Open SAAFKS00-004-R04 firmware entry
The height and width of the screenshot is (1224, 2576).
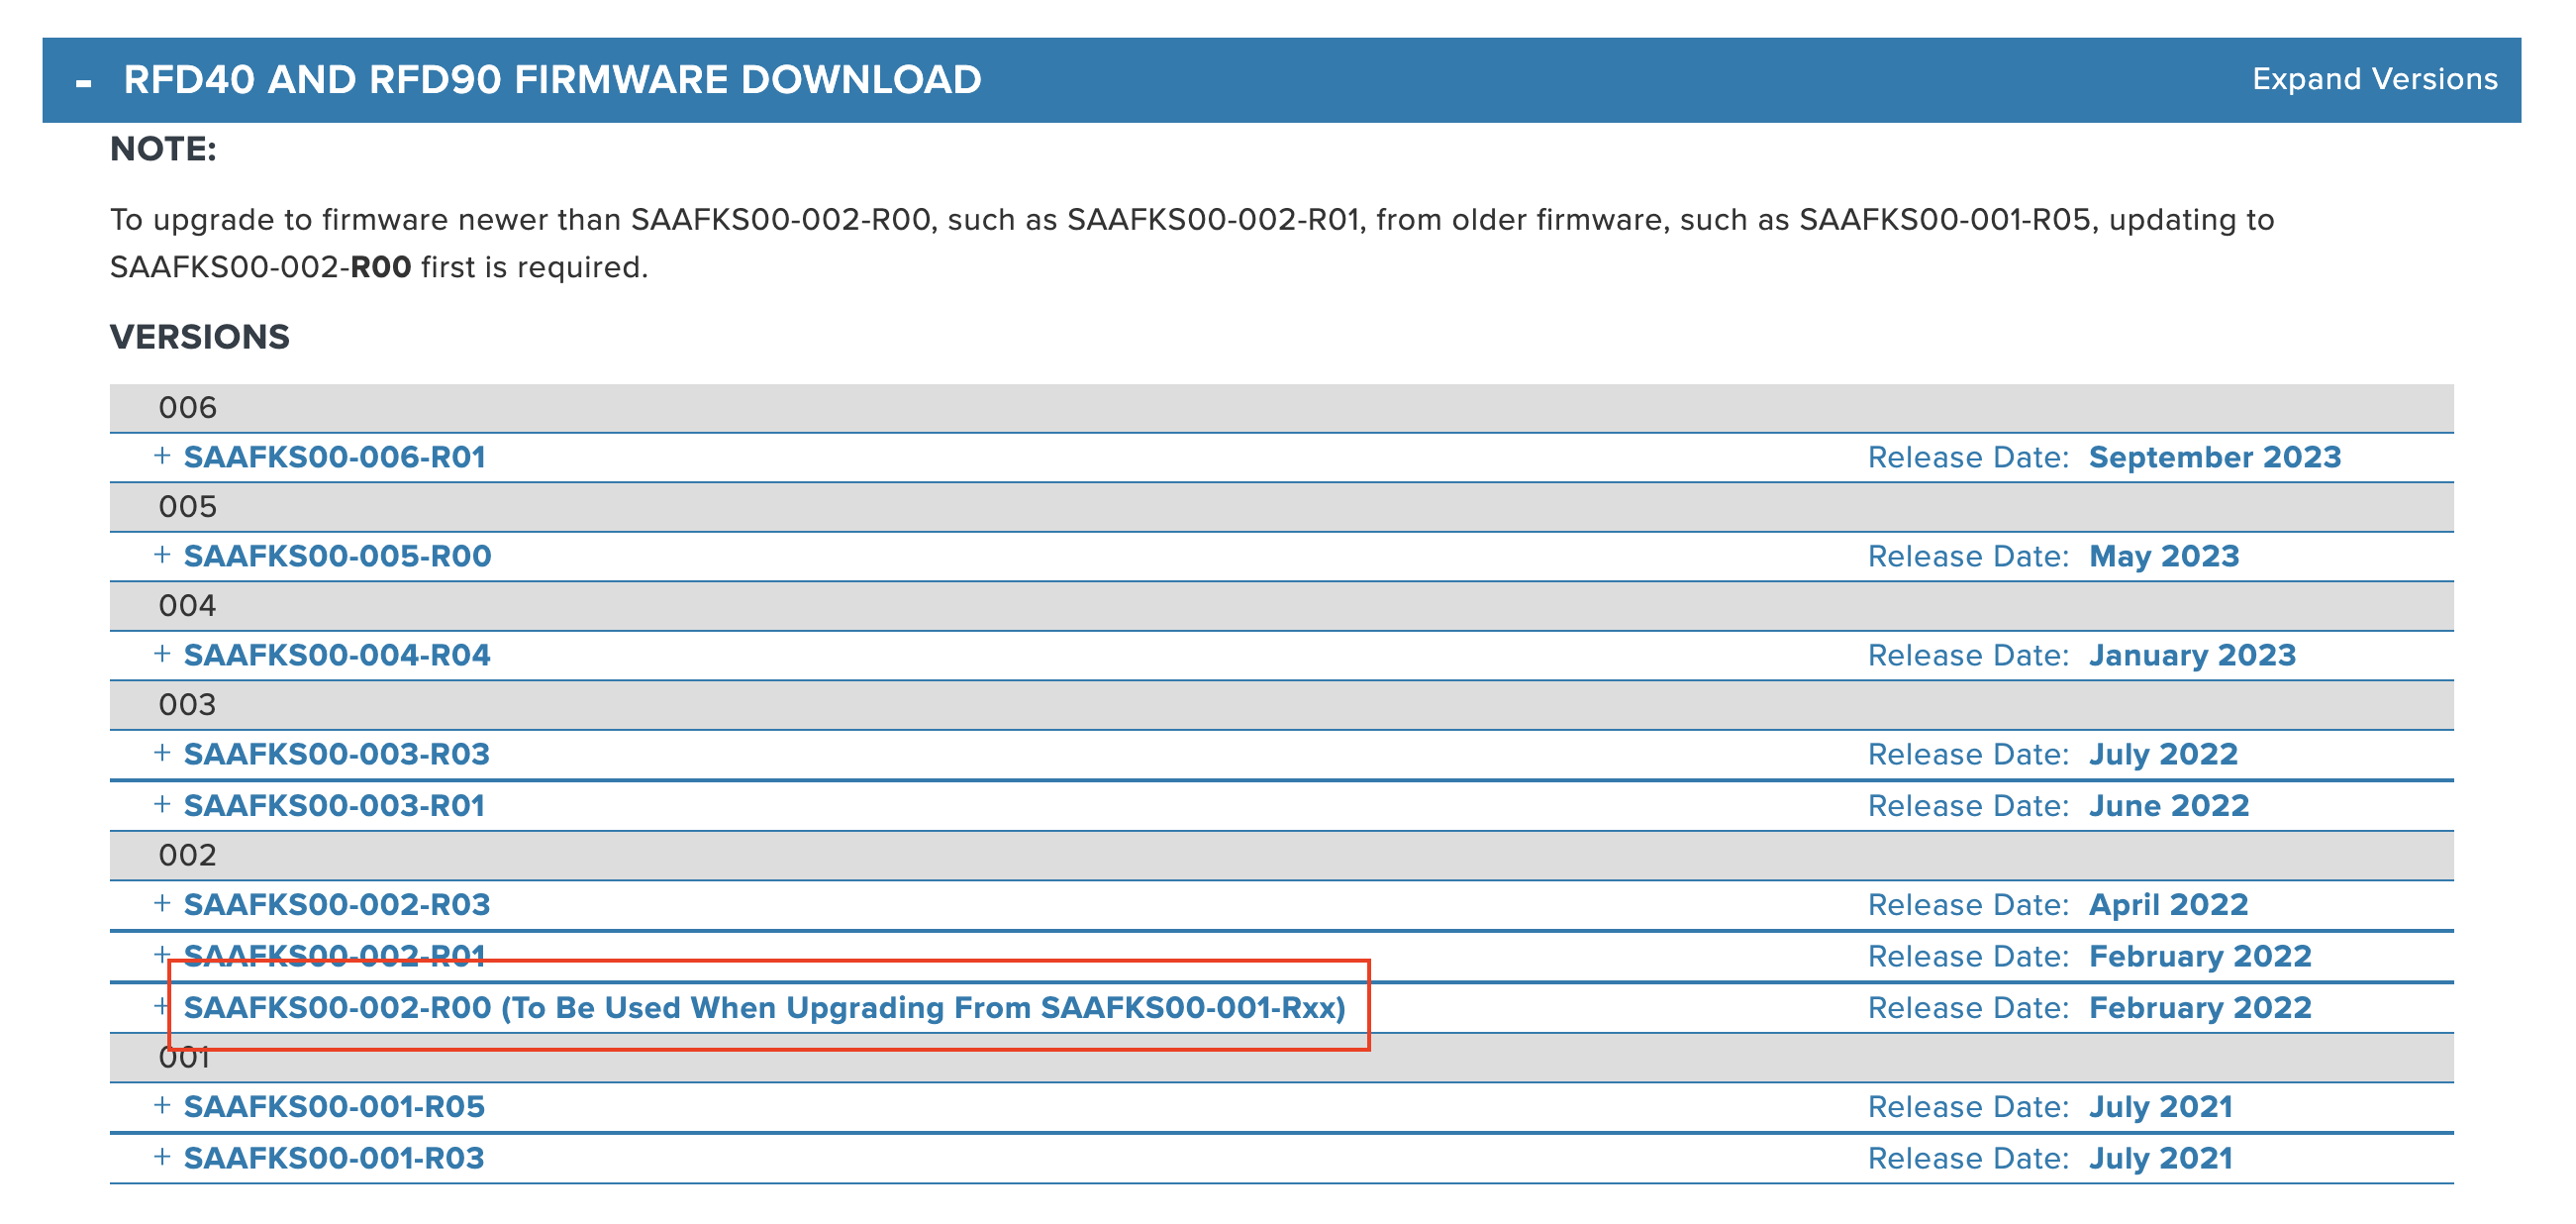[337, 656]
